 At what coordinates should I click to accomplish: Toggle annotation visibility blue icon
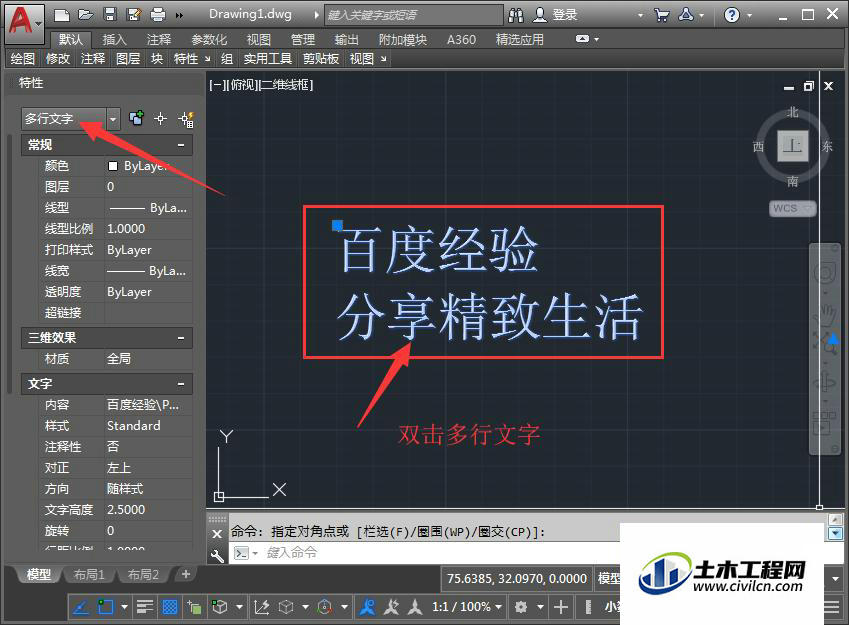pos(367,607)
